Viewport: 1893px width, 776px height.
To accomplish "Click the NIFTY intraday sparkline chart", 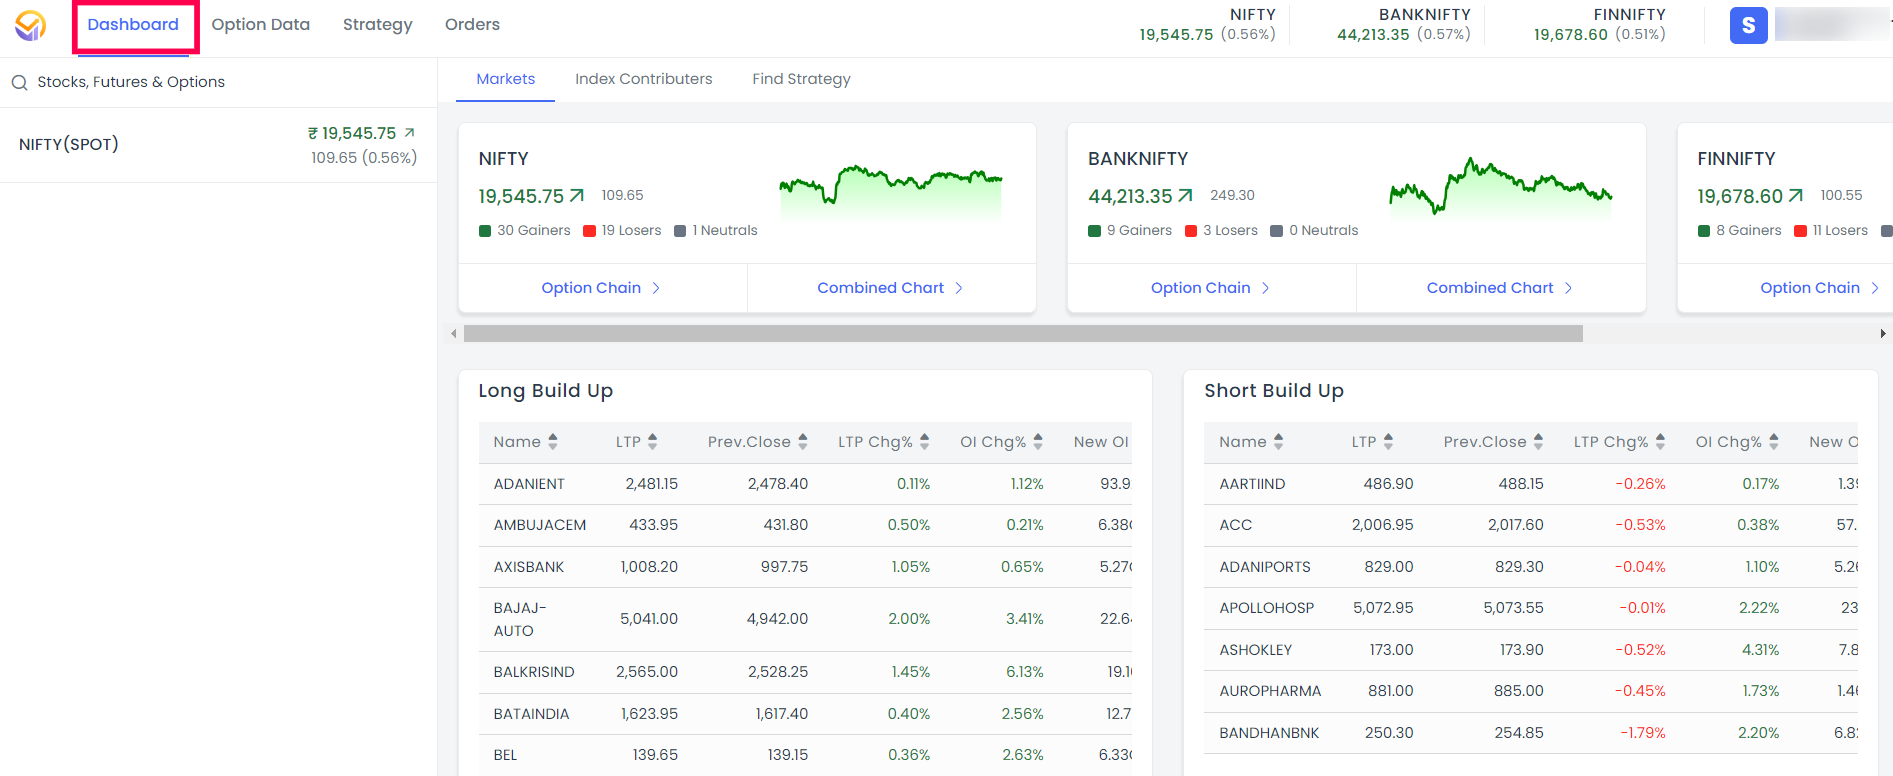I will point(891,193).
